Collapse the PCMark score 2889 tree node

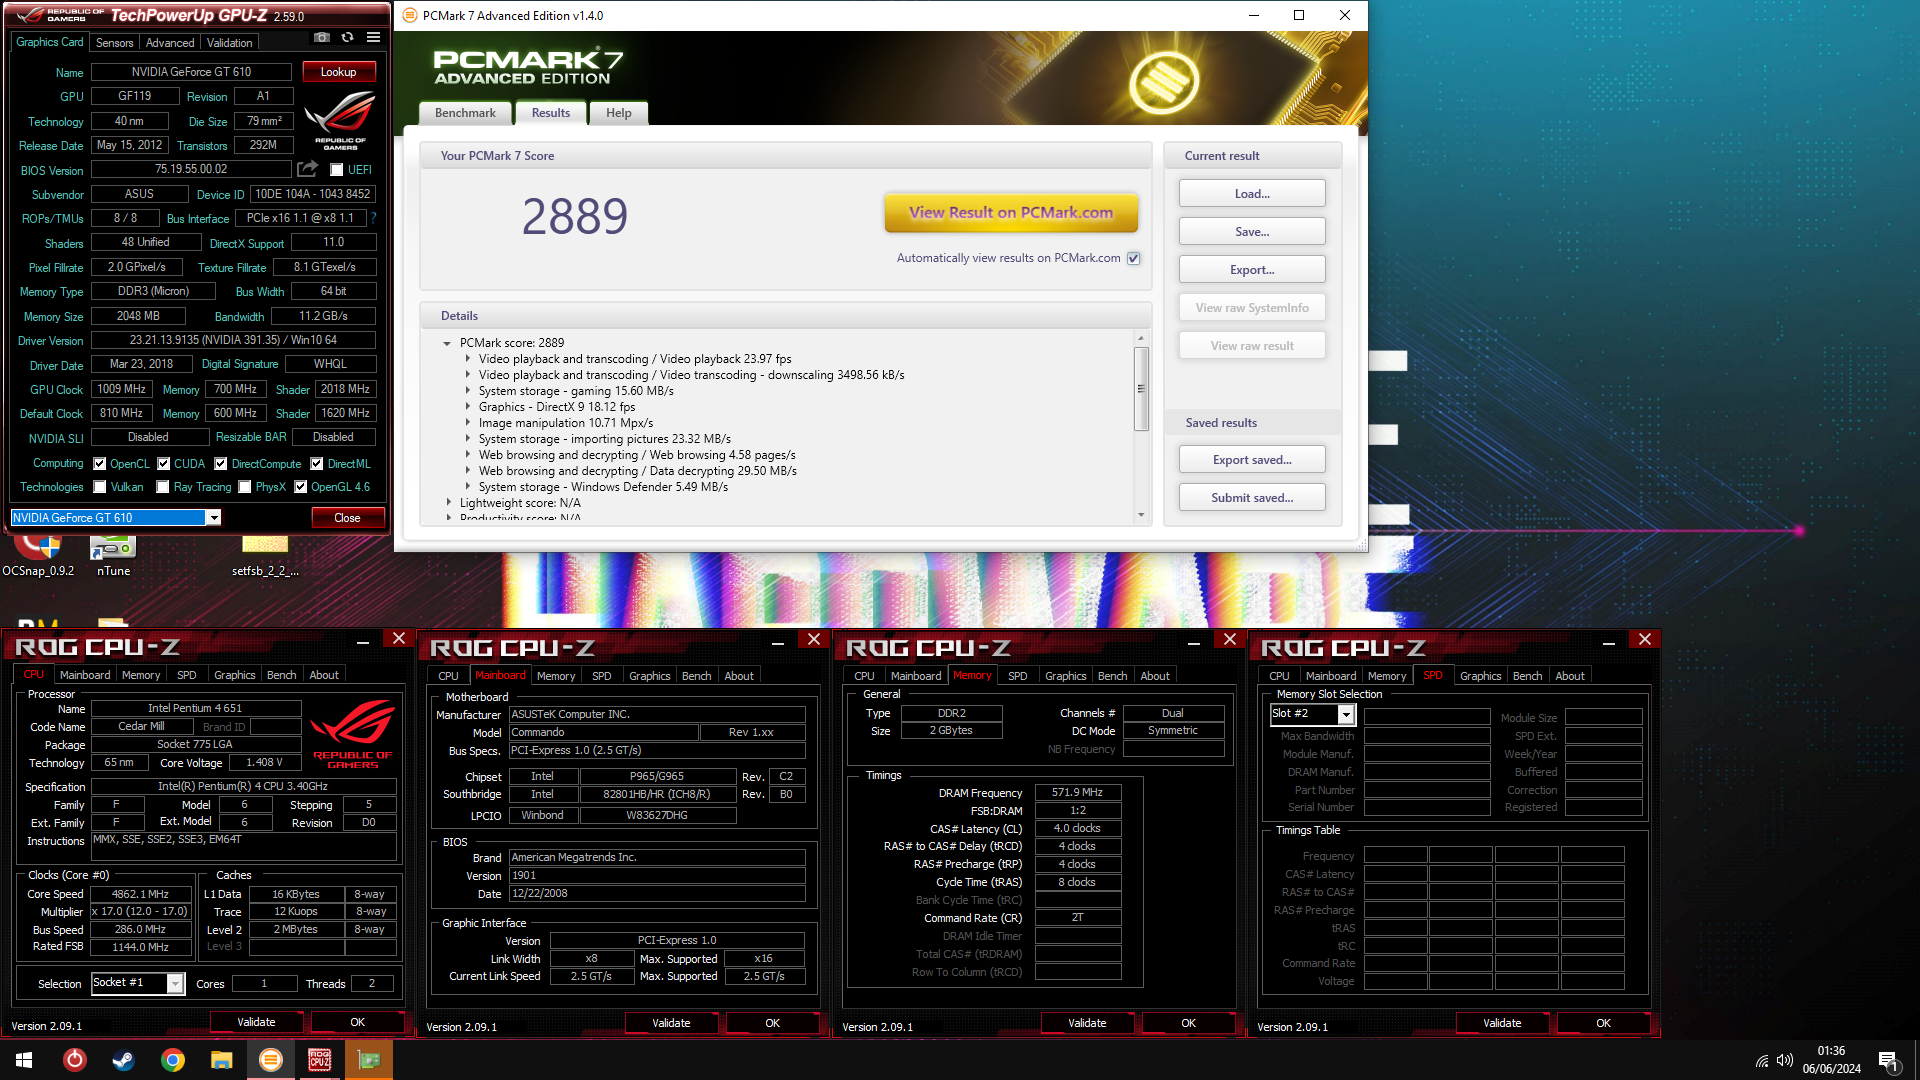(x=447, y=343)
